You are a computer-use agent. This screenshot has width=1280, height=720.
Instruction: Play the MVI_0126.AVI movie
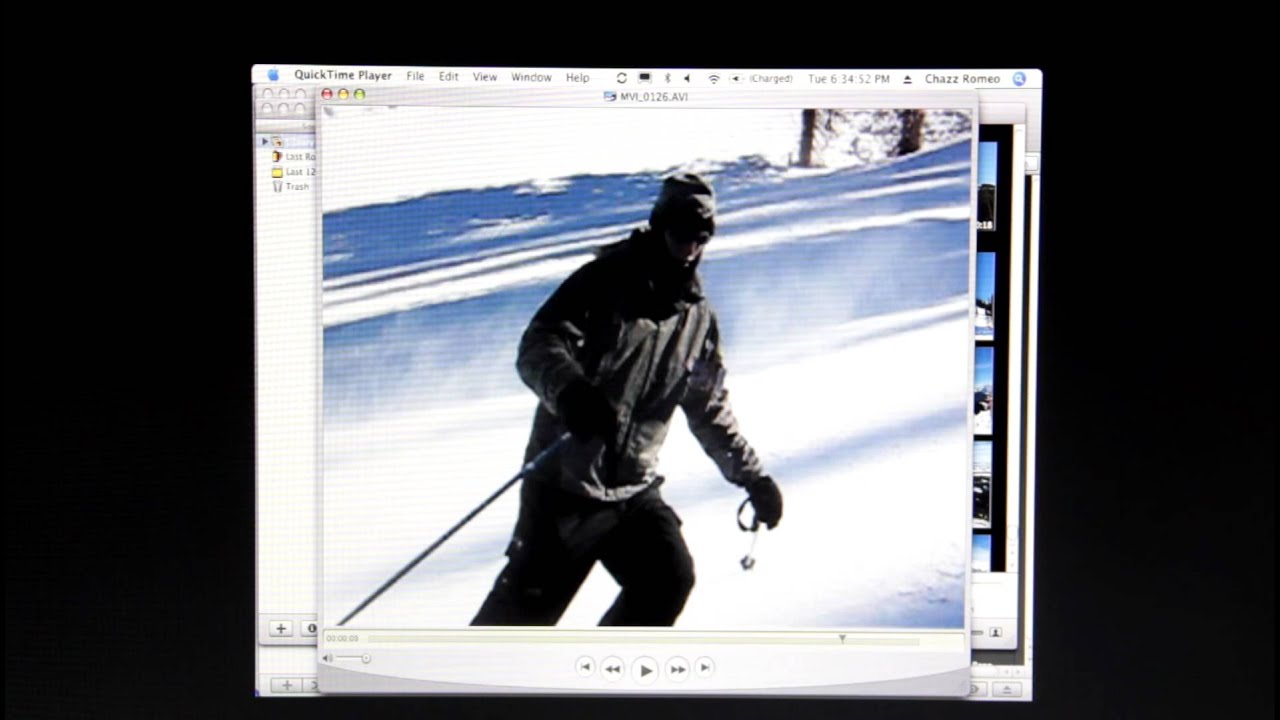pyautogui.click(x=646, y=669)
